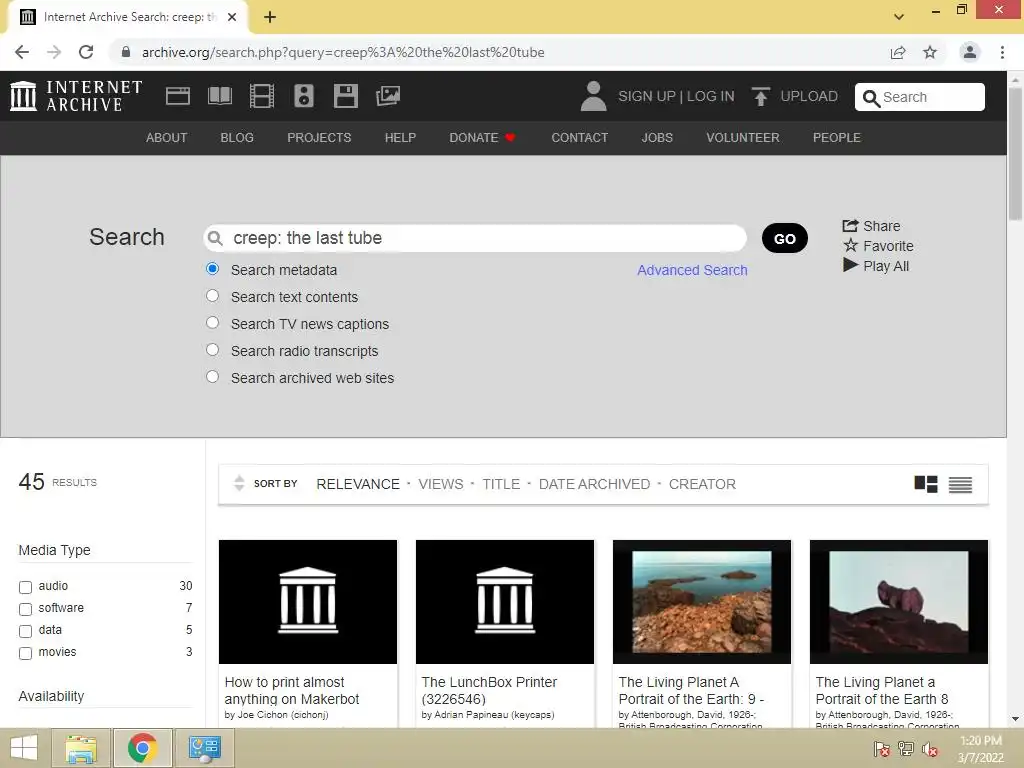Open the PEOPLE menu item
The height and width of the screenshot is (768, 1024).
point(837,138)
